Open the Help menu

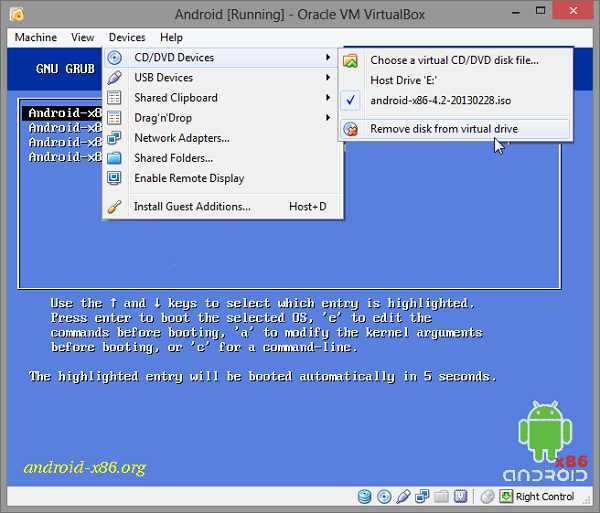[x=171, y=37]
